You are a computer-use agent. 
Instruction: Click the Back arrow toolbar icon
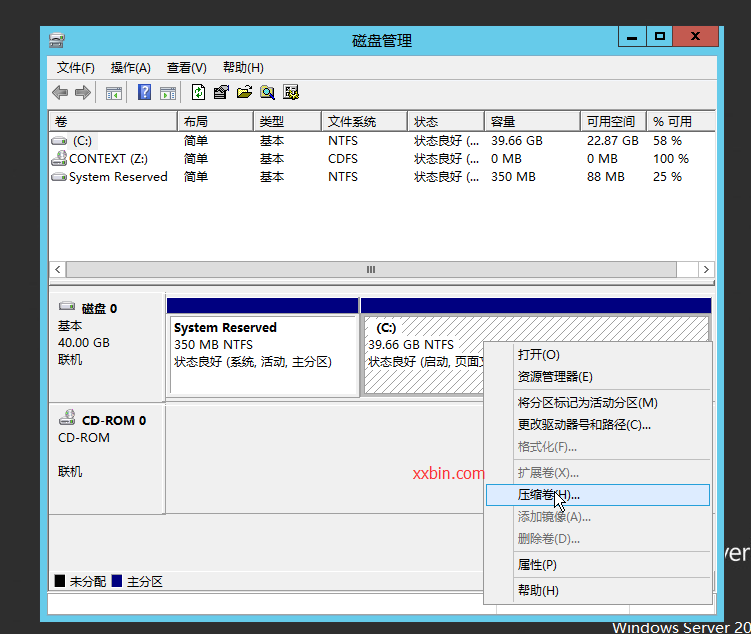(60, 92)
